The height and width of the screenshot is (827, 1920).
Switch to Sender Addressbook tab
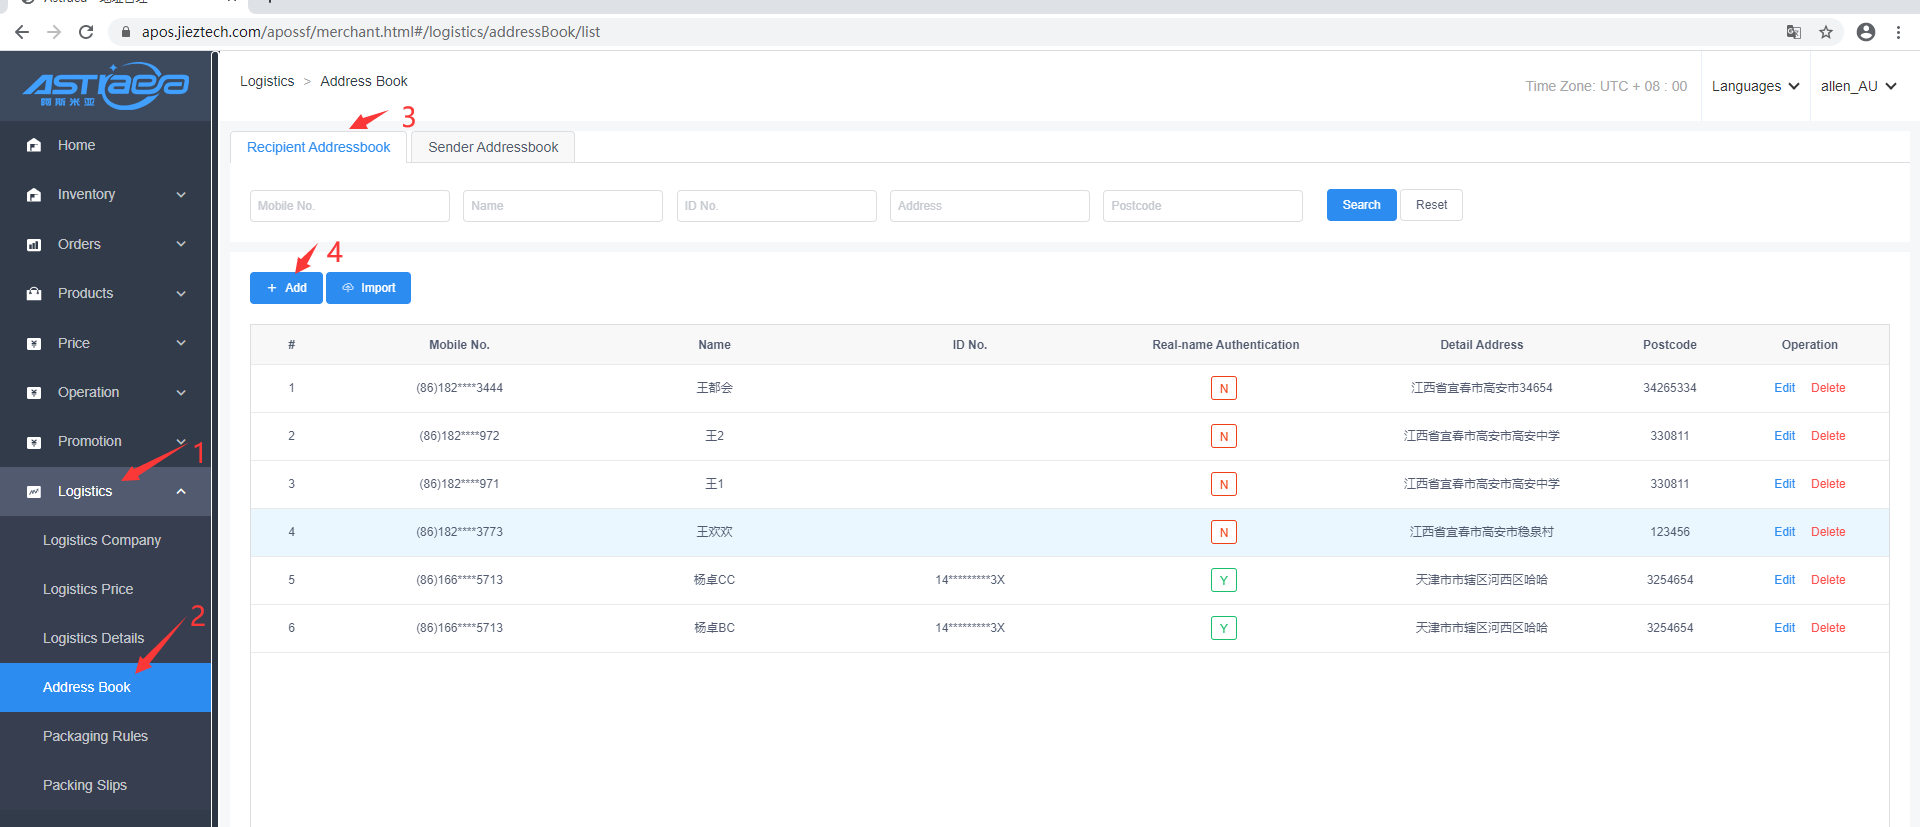coord(493,147)
